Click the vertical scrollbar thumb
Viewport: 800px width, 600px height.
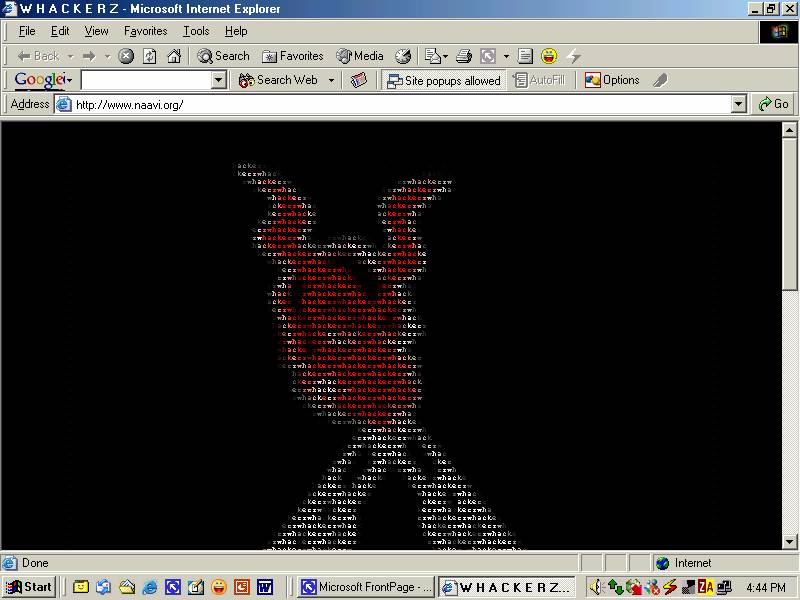point(790,214)
